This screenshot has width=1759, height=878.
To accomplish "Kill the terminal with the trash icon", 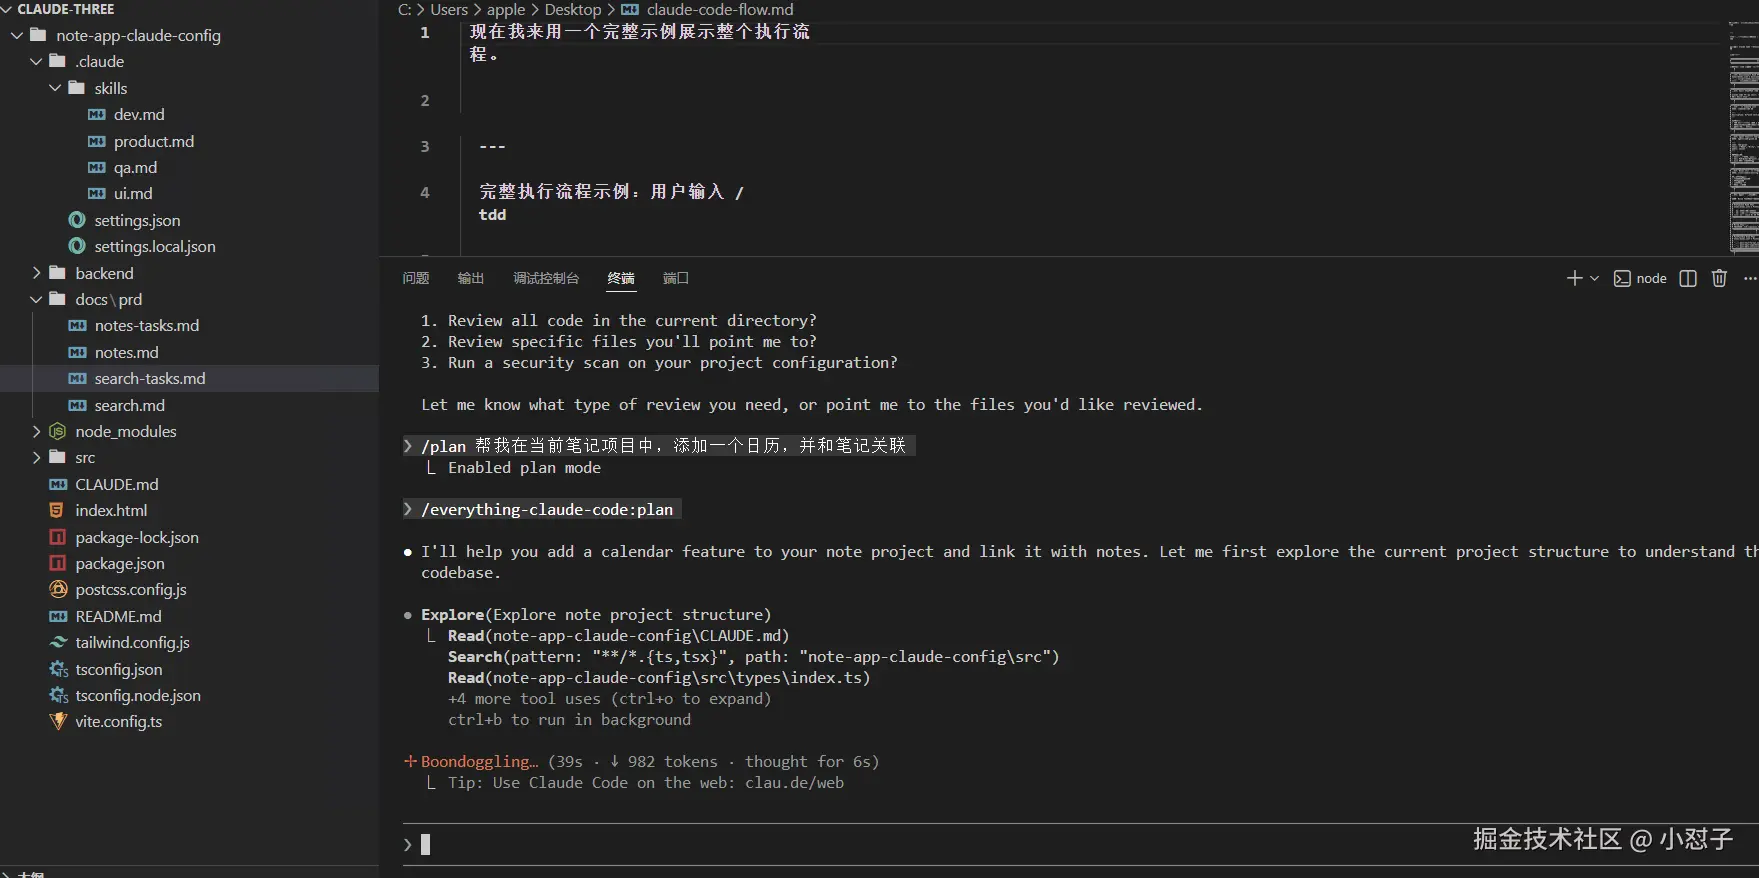I will pos(1718,278).
